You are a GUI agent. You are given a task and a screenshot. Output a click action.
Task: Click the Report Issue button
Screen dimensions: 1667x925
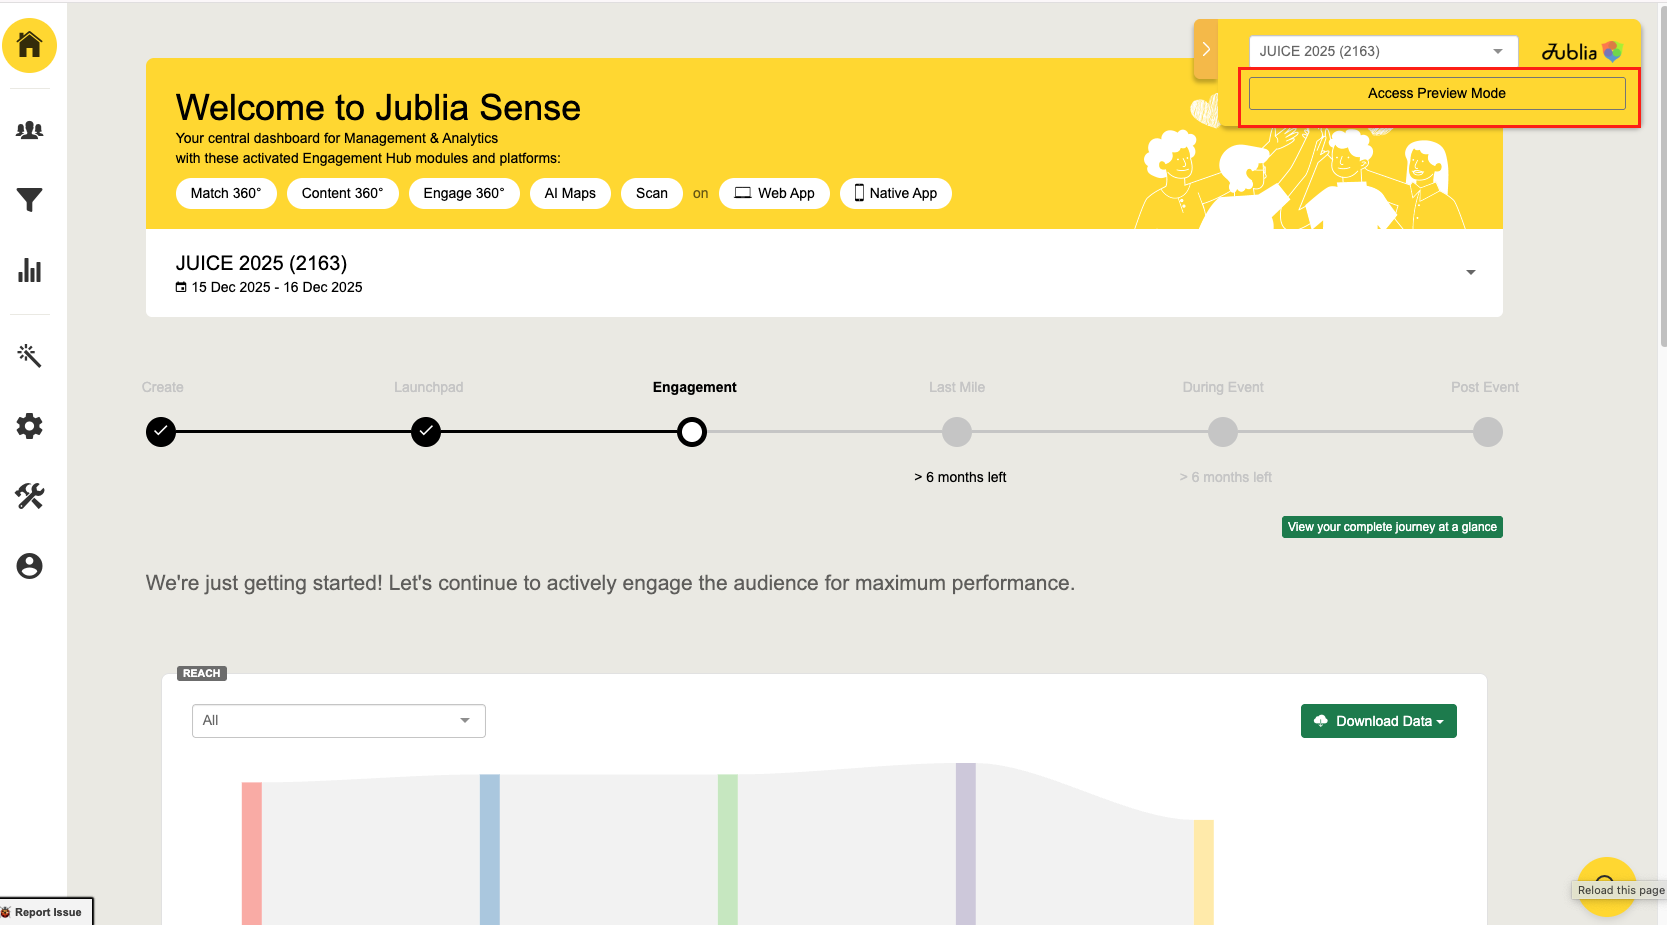pos(46,912)
